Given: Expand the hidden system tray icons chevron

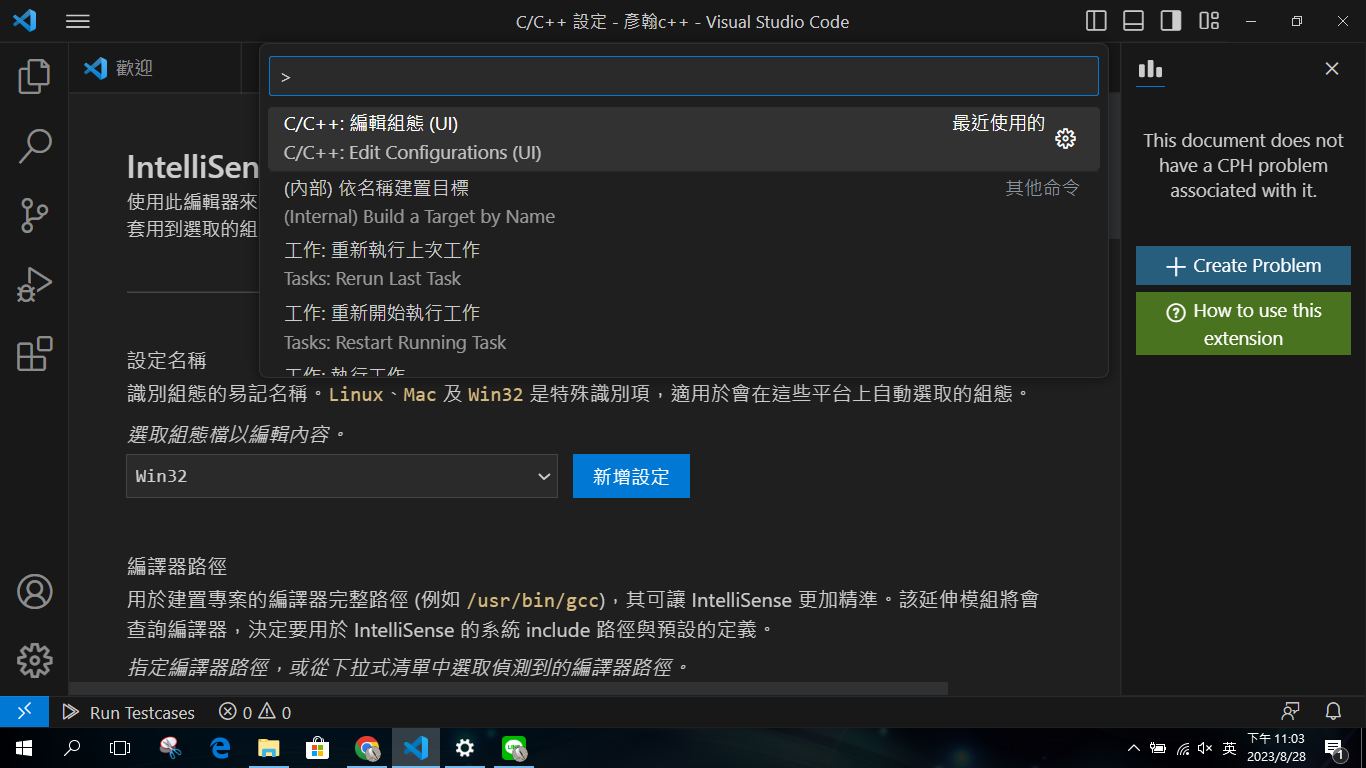Looking at the screenshot, I should coord(1133,747).
